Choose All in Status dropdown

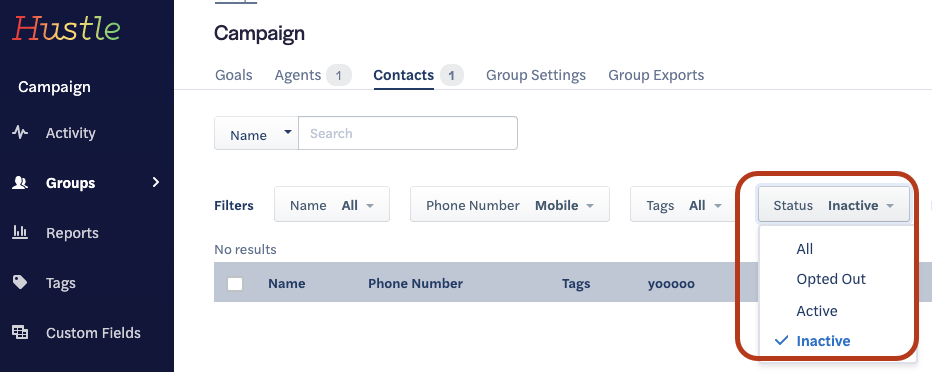point(804,248)
